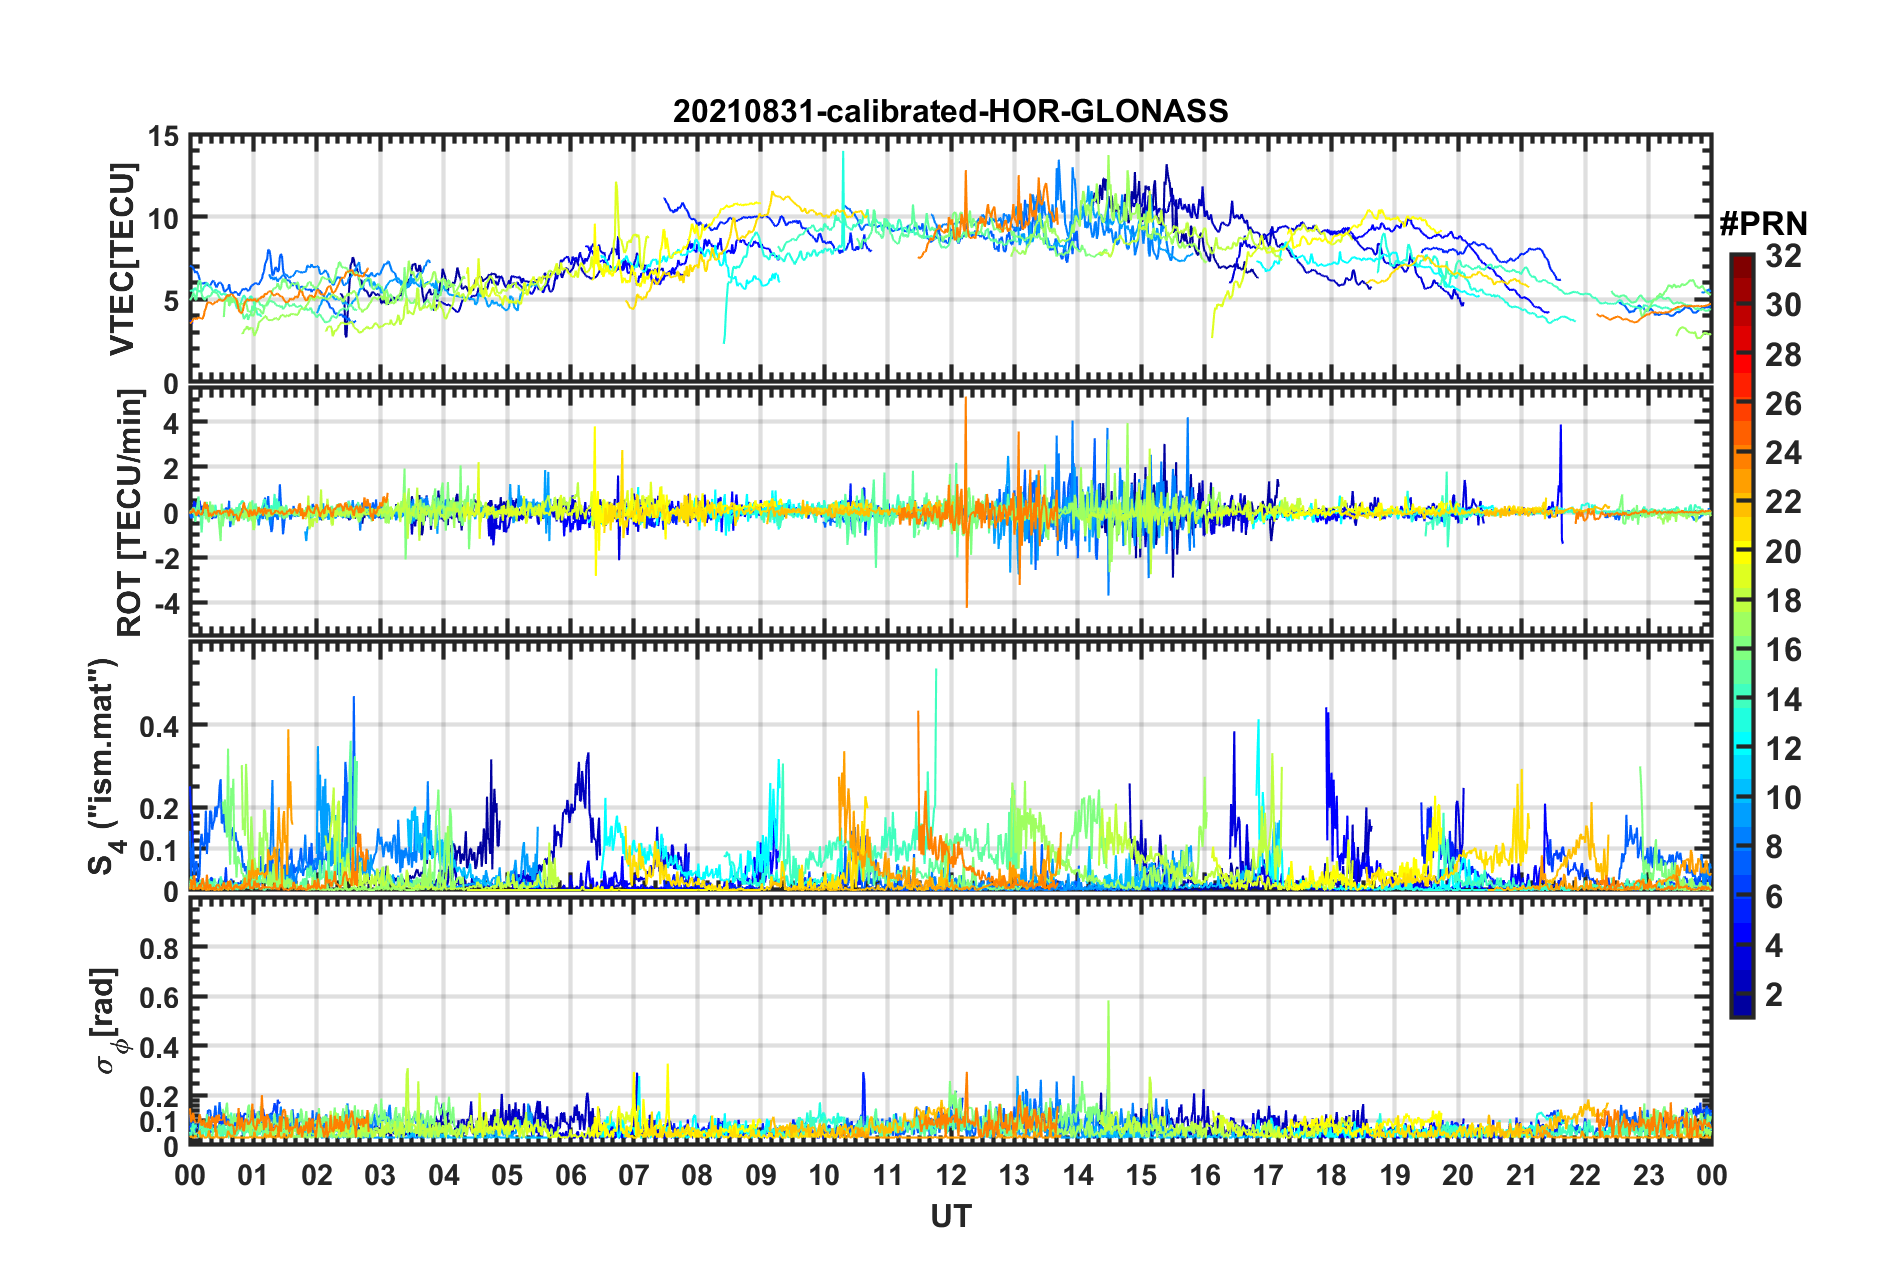Viewport: 1902px width, 1272px height.
Task: Select the x-axis tick label 18
Action: click(x=1331, y=1175)
